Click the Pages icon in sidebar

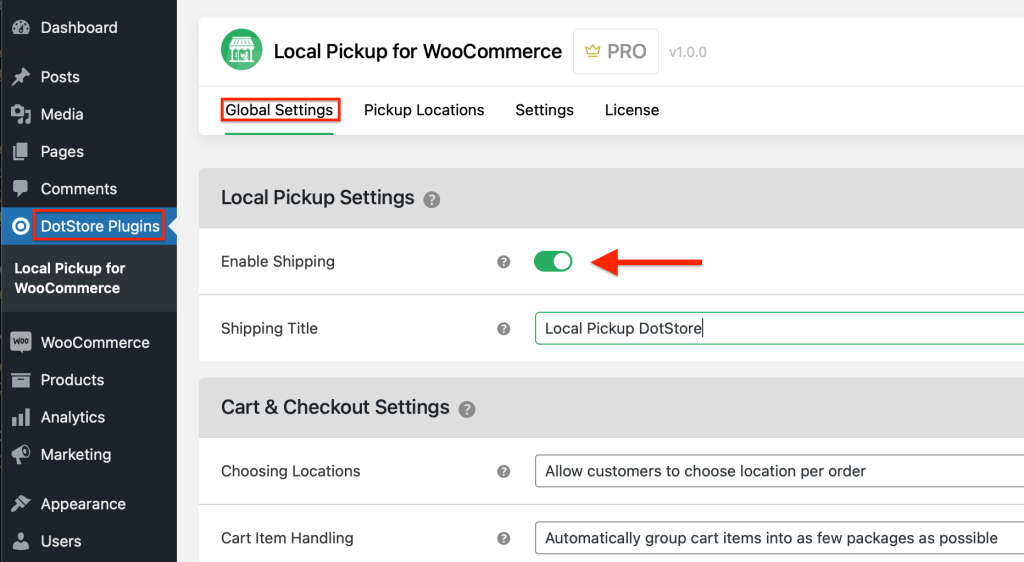pos(21,151)
